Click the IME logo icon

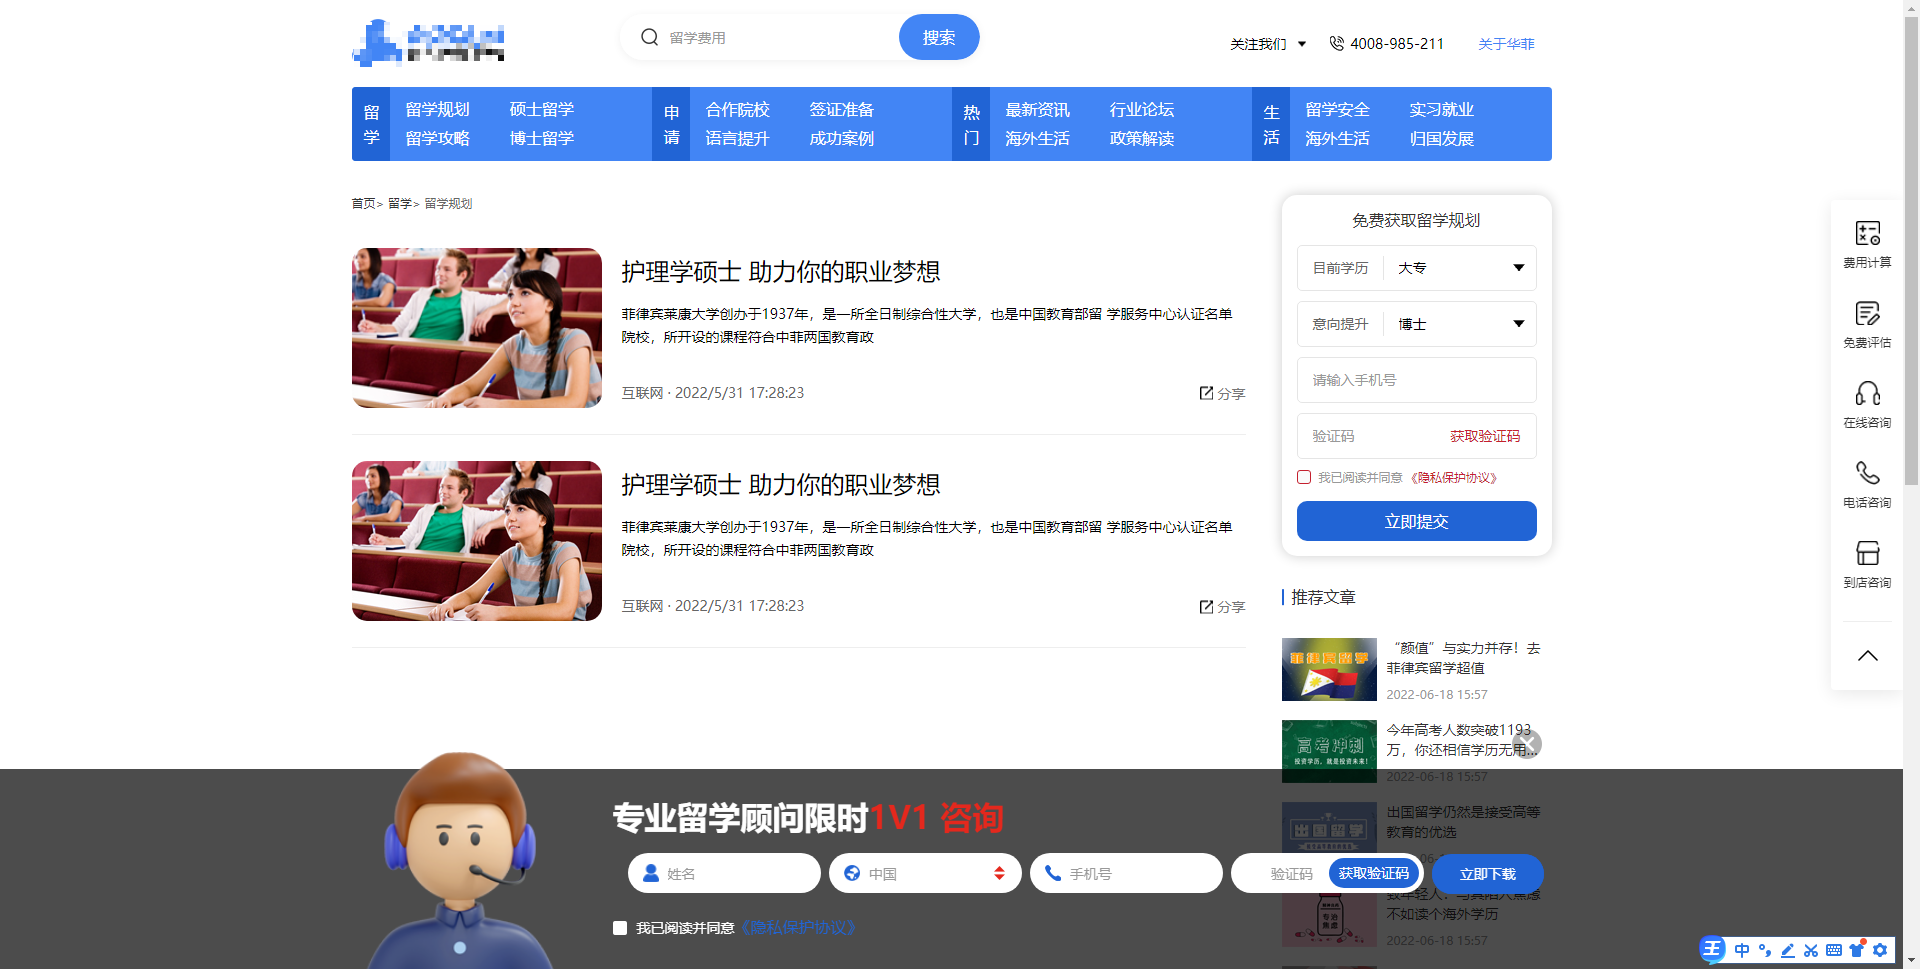click(x=1713, y=949)
